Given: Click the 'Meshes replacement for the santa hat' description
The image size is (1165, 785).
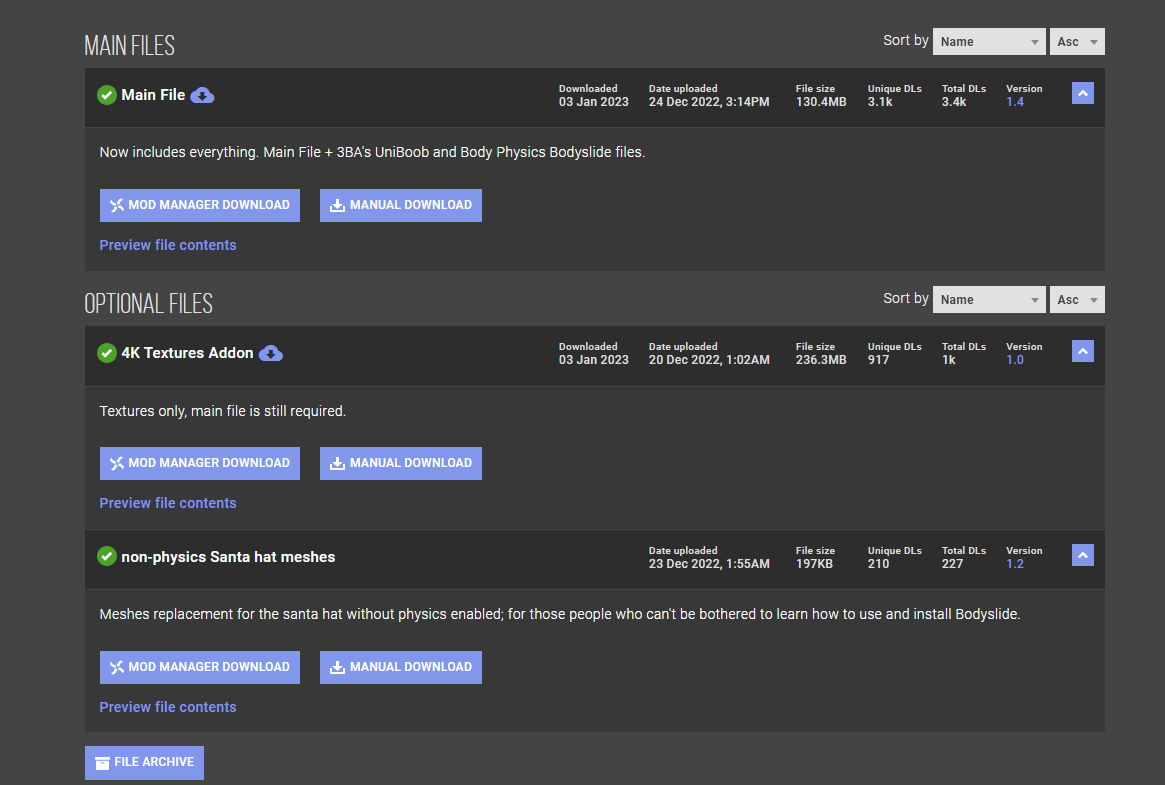Looking at the screenshot, I should coord(560,614).
